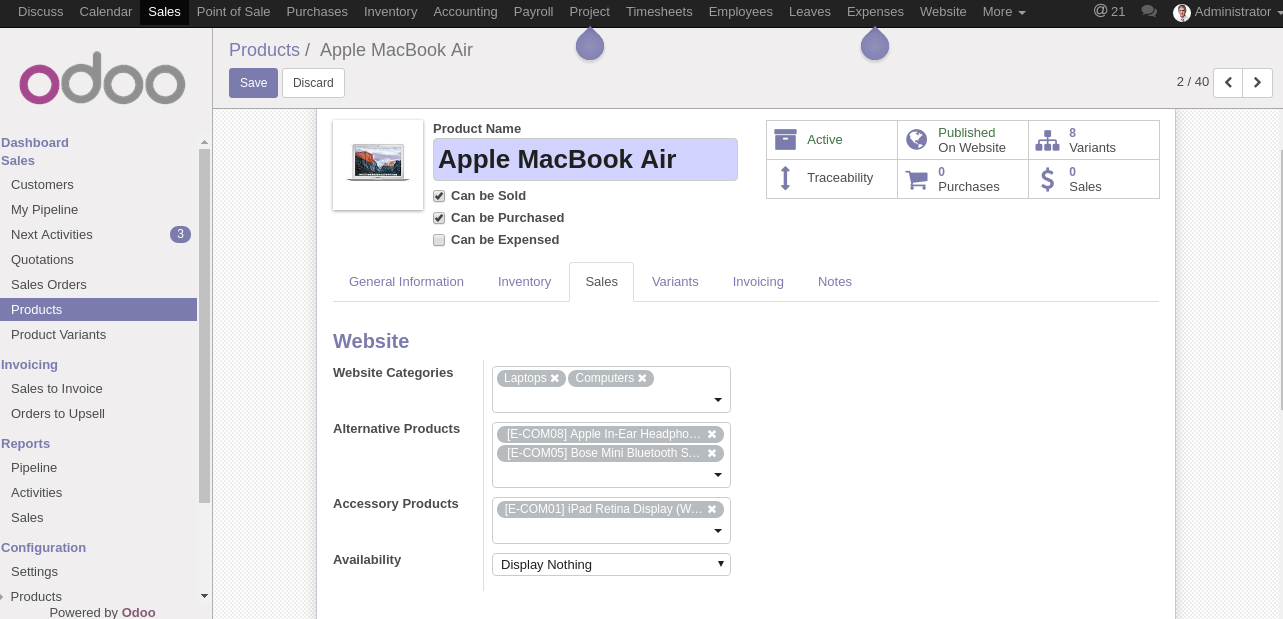The height and width of the screenshot is (619, 1283).
Task: Open the Availability Display Nothing dropdown
Action: 611,565
